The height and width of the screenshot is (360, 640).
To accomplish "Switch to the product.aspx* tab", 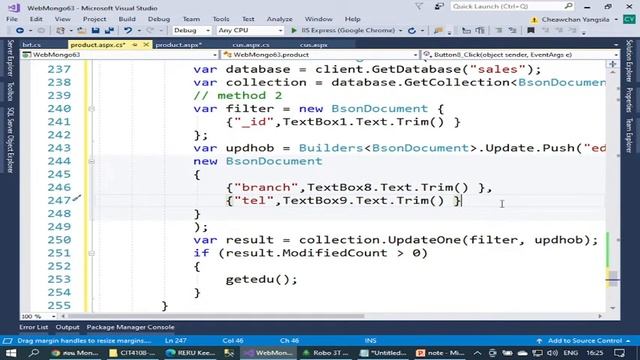I will (179, 45).
